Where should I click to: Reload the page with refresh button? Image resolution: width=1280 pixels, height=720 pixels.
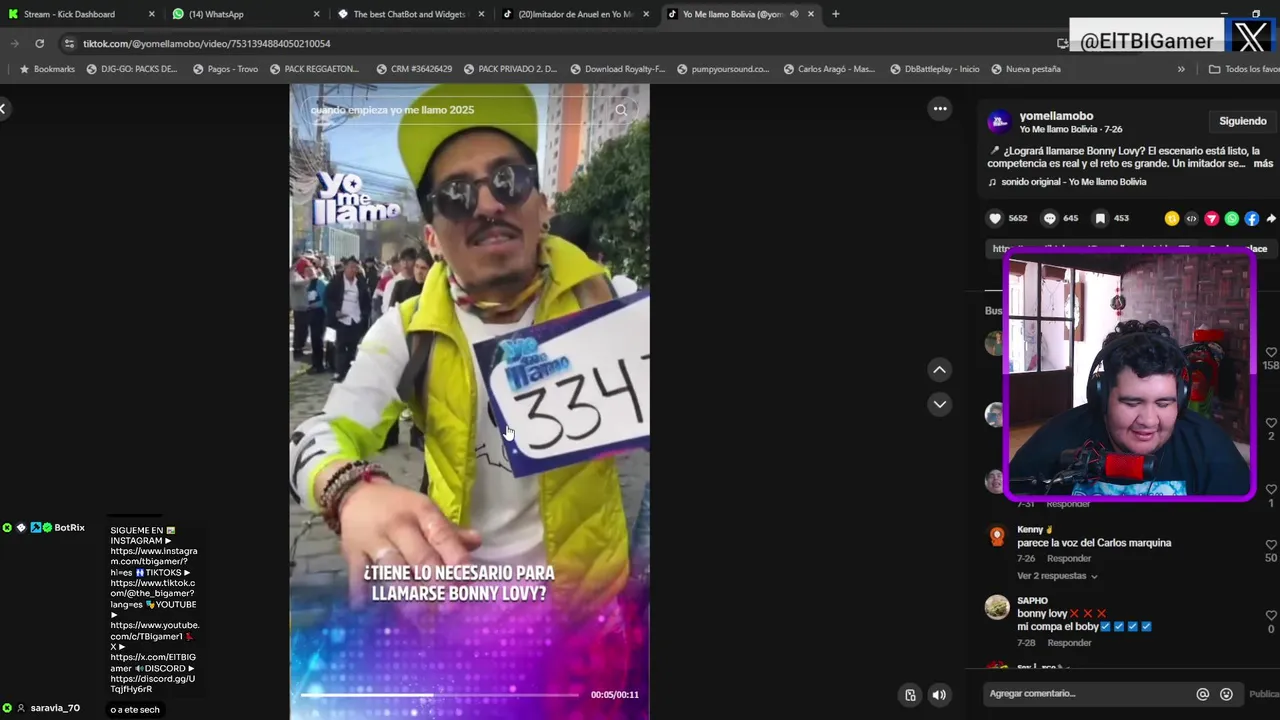[39, 43]
